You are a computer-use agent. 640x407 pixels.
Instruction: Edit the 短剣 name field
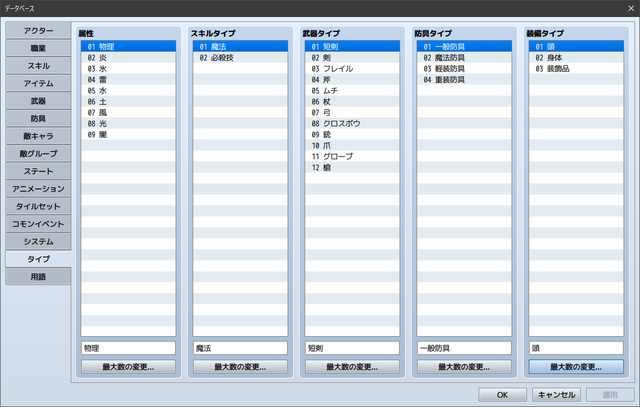[352, 348]
